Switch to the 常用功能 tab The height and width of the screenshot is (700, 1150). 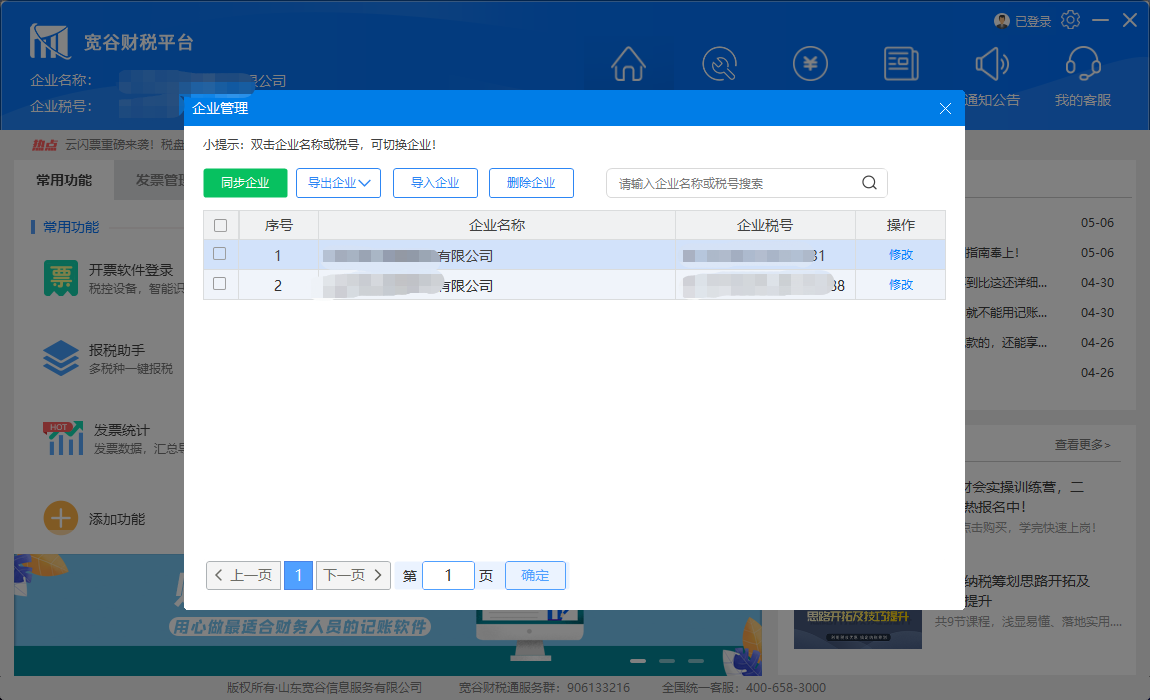(x=64, y=180)
